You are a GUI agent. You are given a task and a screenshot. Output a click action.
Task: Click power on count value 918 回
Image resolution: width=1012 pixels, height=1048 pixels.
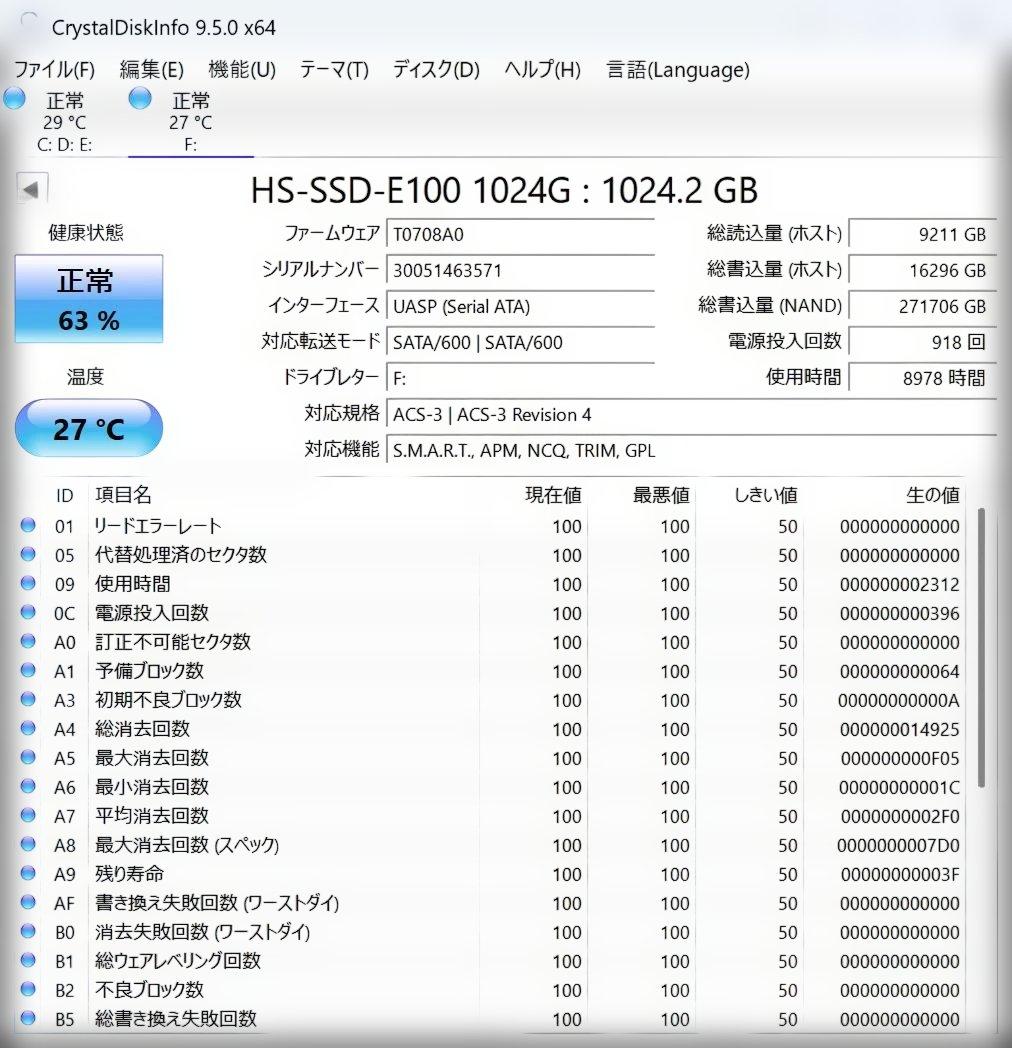(x=922, y=342)
